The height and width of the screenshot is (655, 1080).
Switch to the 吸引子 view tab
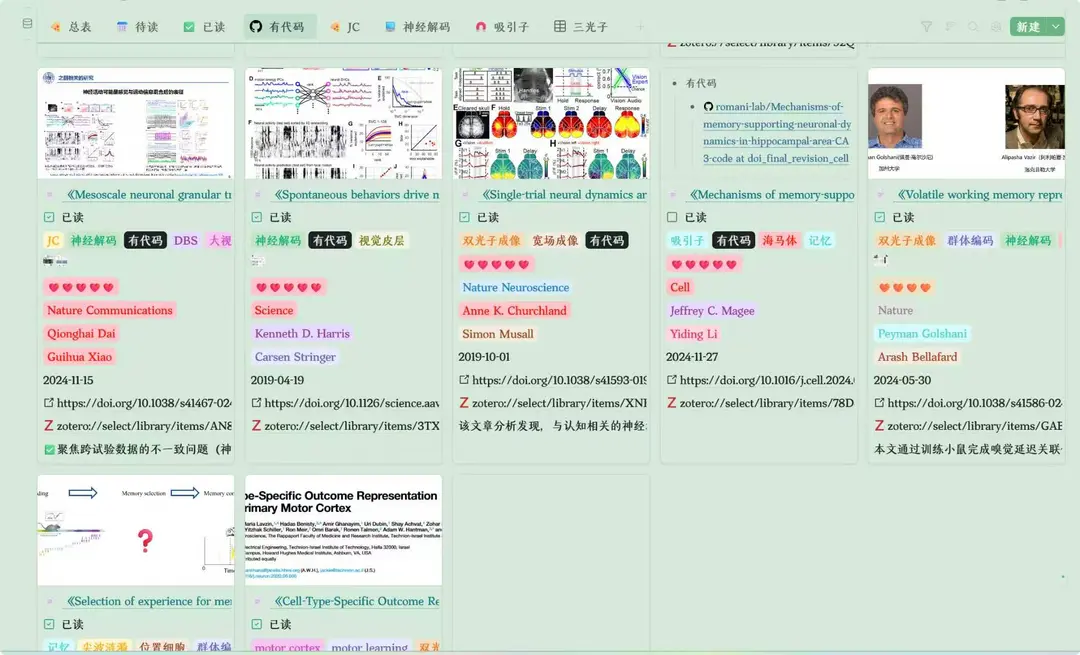click(502, 27)
